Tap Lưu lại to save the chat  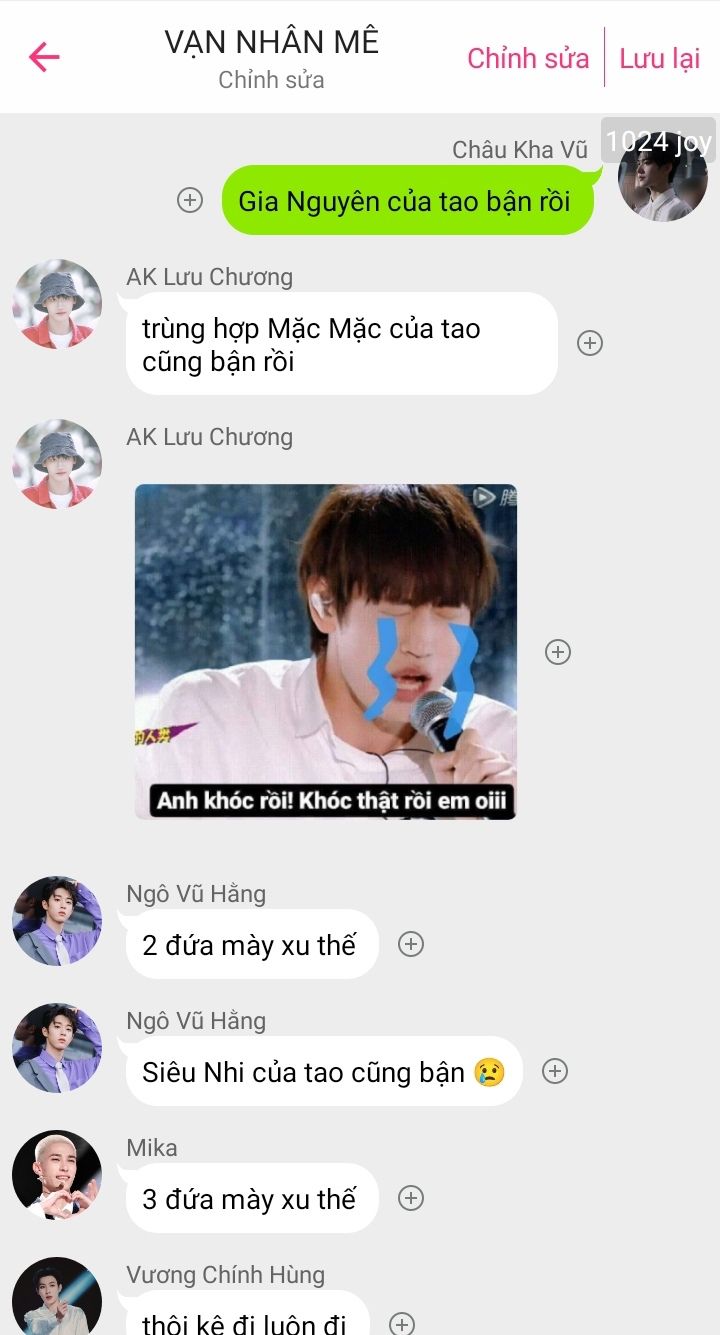pyautogui.click(x=660, y=58)
